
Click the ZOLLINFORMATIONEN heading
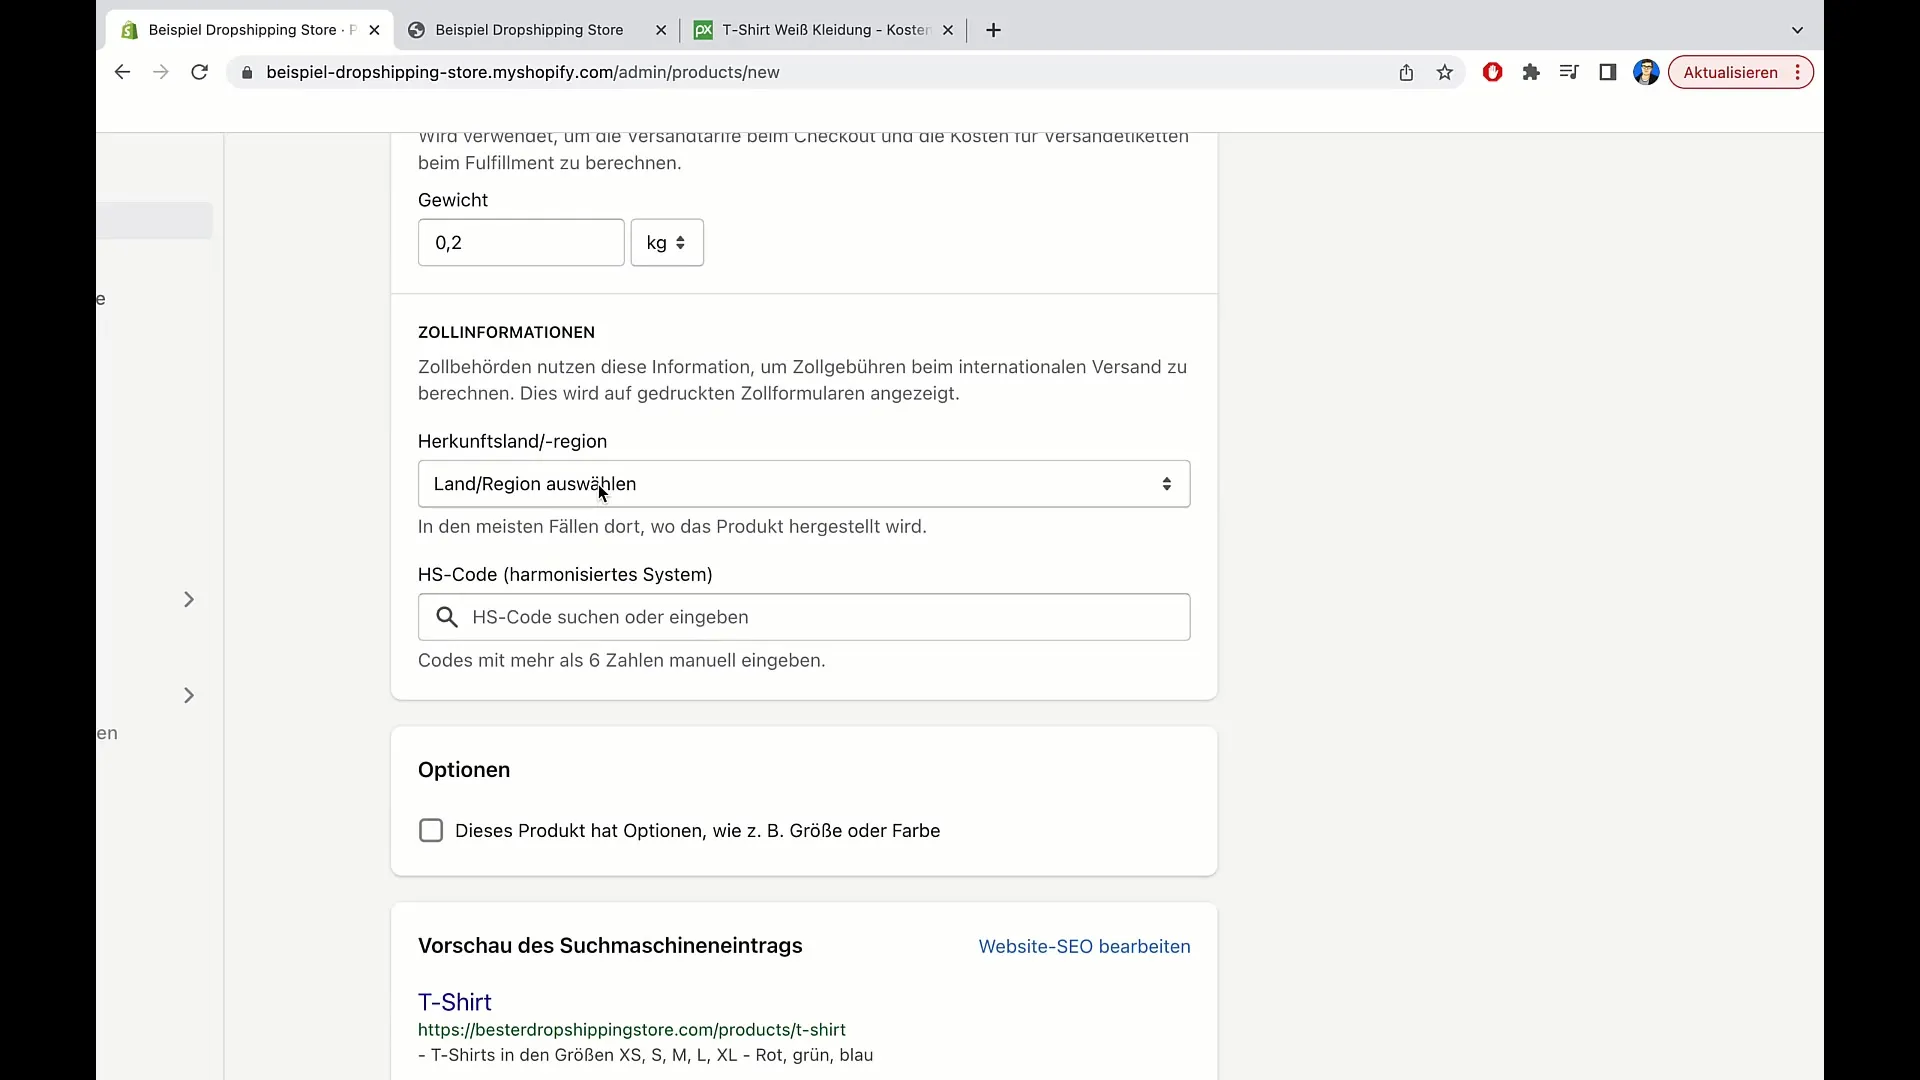[x=506, y=332]
